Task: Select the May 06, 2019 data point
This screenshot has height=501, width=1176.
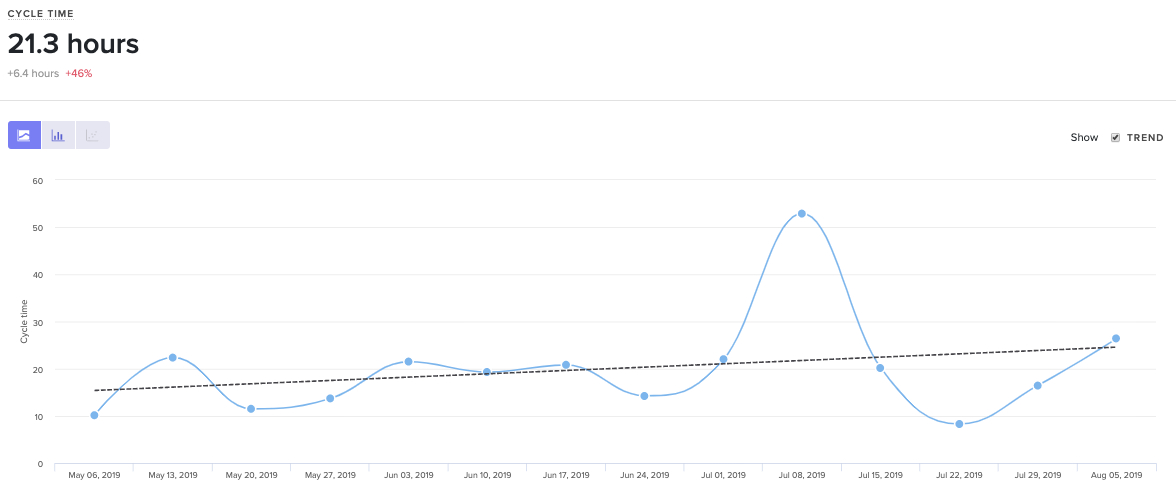Action: tap(94, 415)
